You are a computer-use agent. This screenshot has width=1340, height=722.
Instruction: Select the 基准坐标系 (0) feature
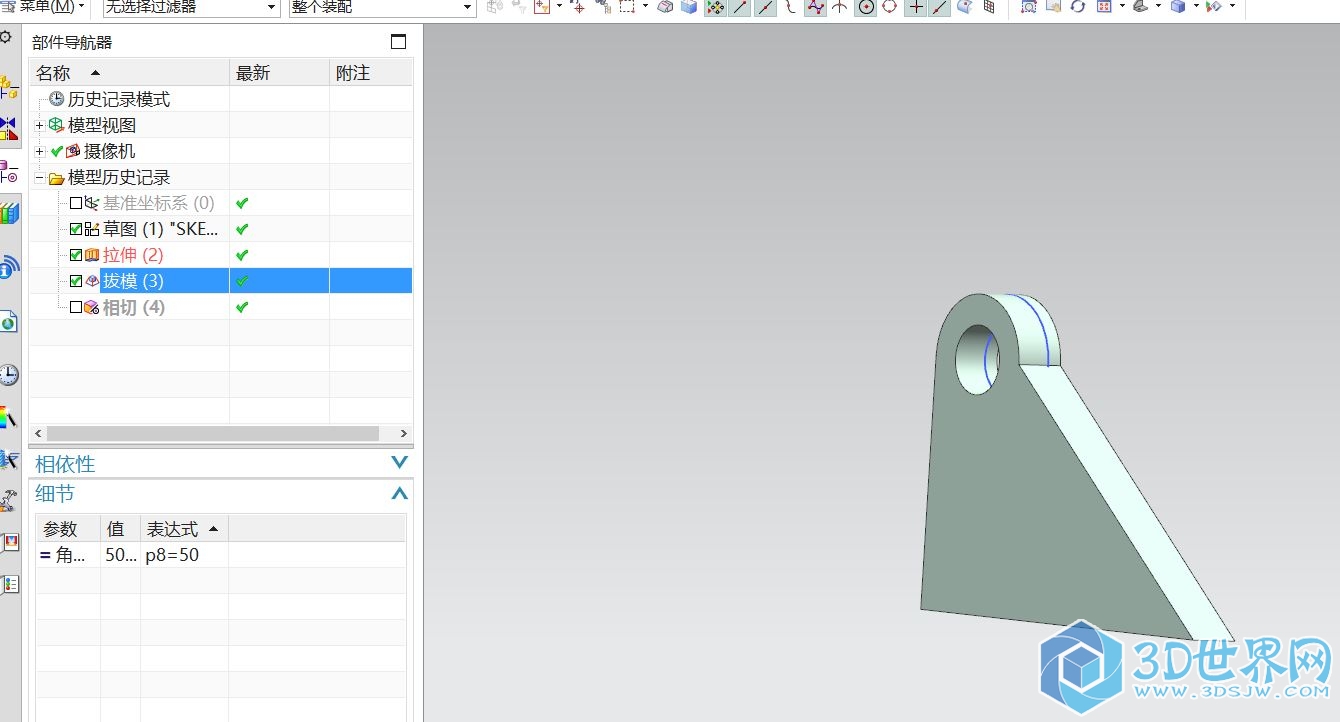pyautogui.click(x=158, y=203)
